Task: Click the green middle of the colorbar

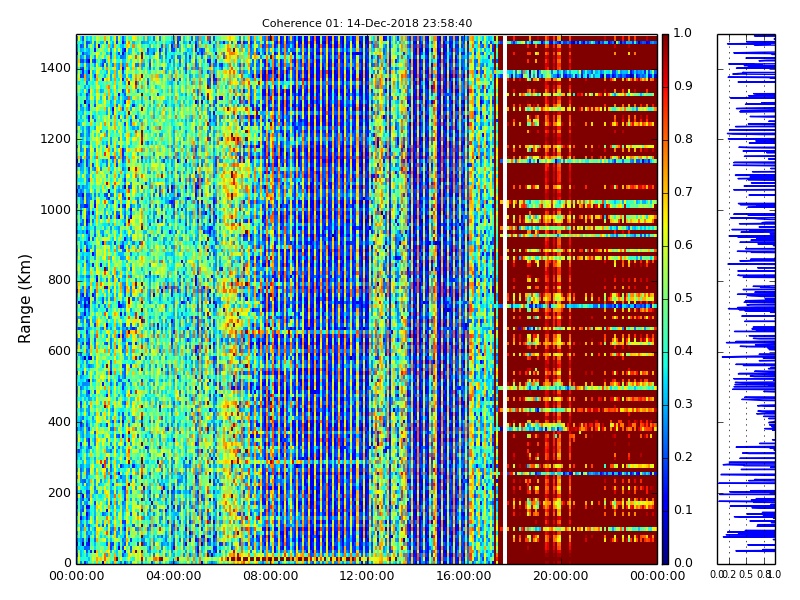Action: tap(665, 299)
